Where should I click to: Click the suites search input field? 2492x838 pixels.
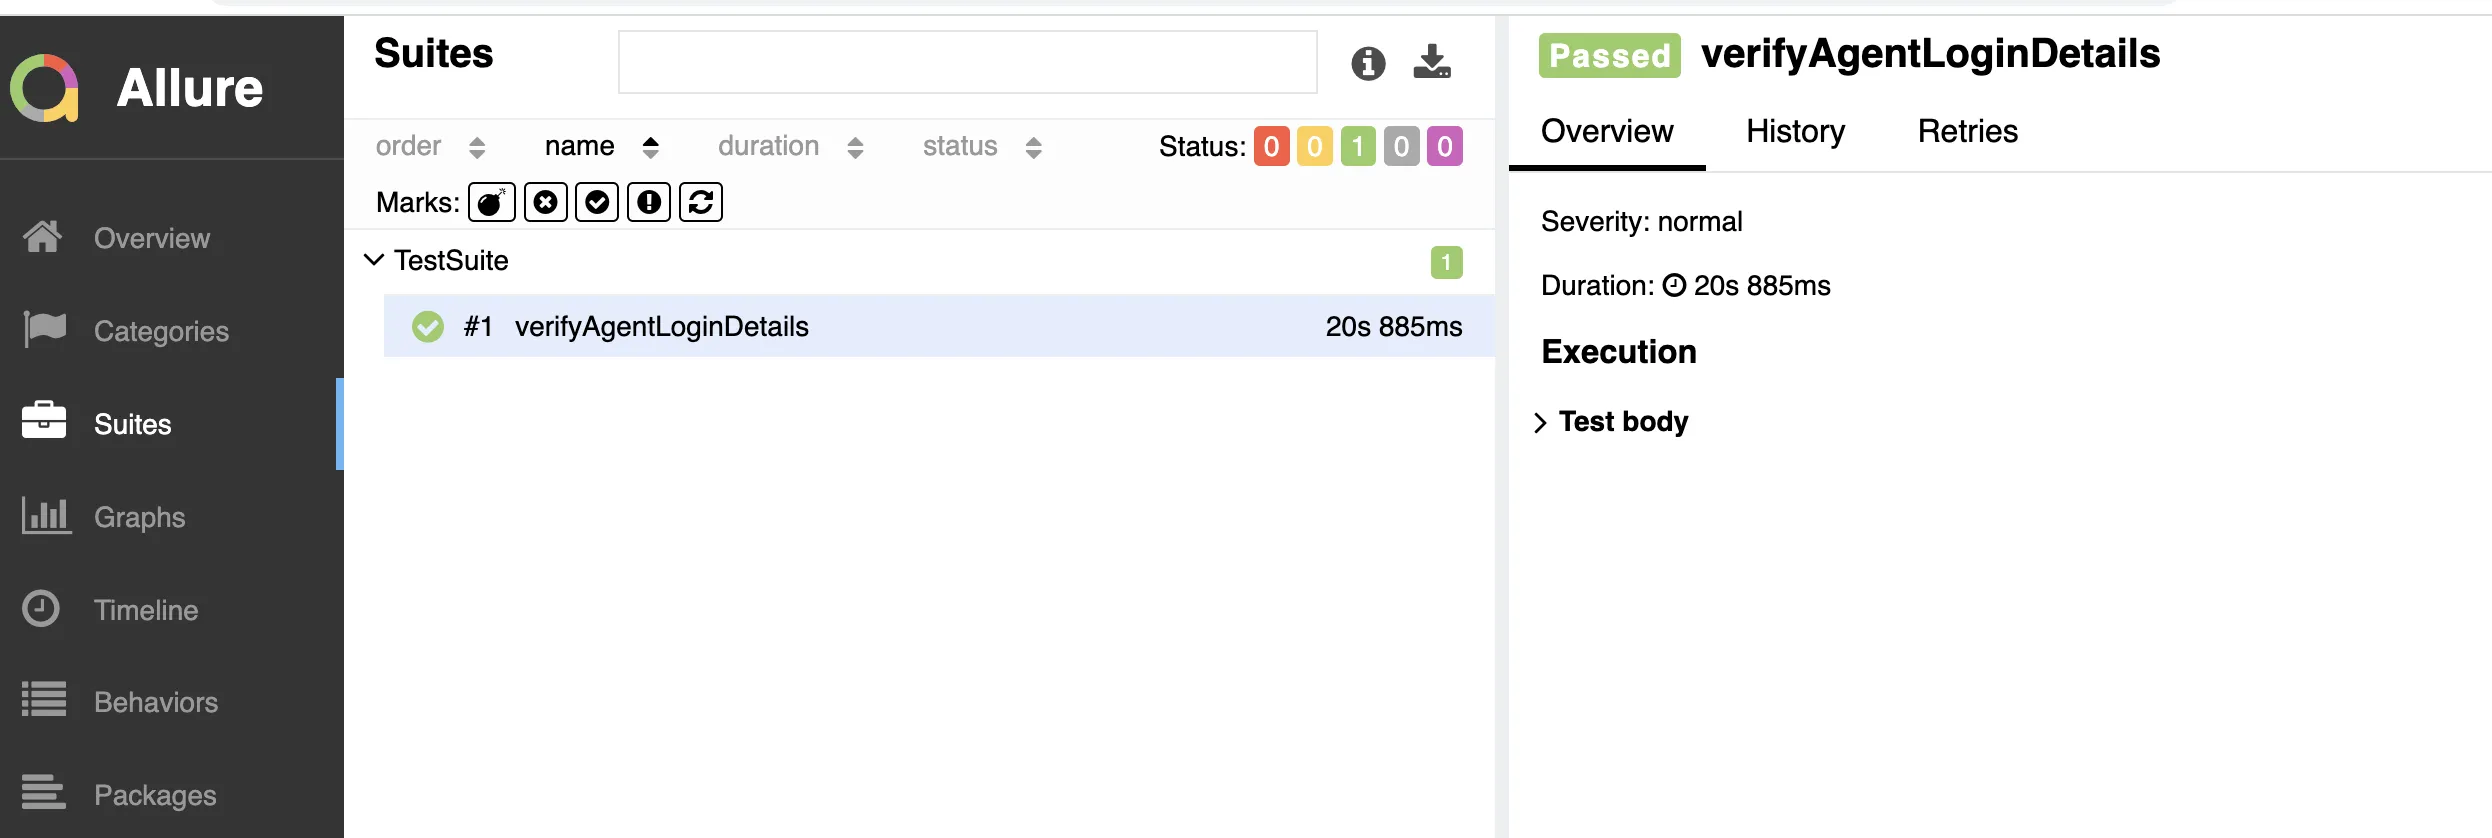pyautogui.click(x=967, y=62)
